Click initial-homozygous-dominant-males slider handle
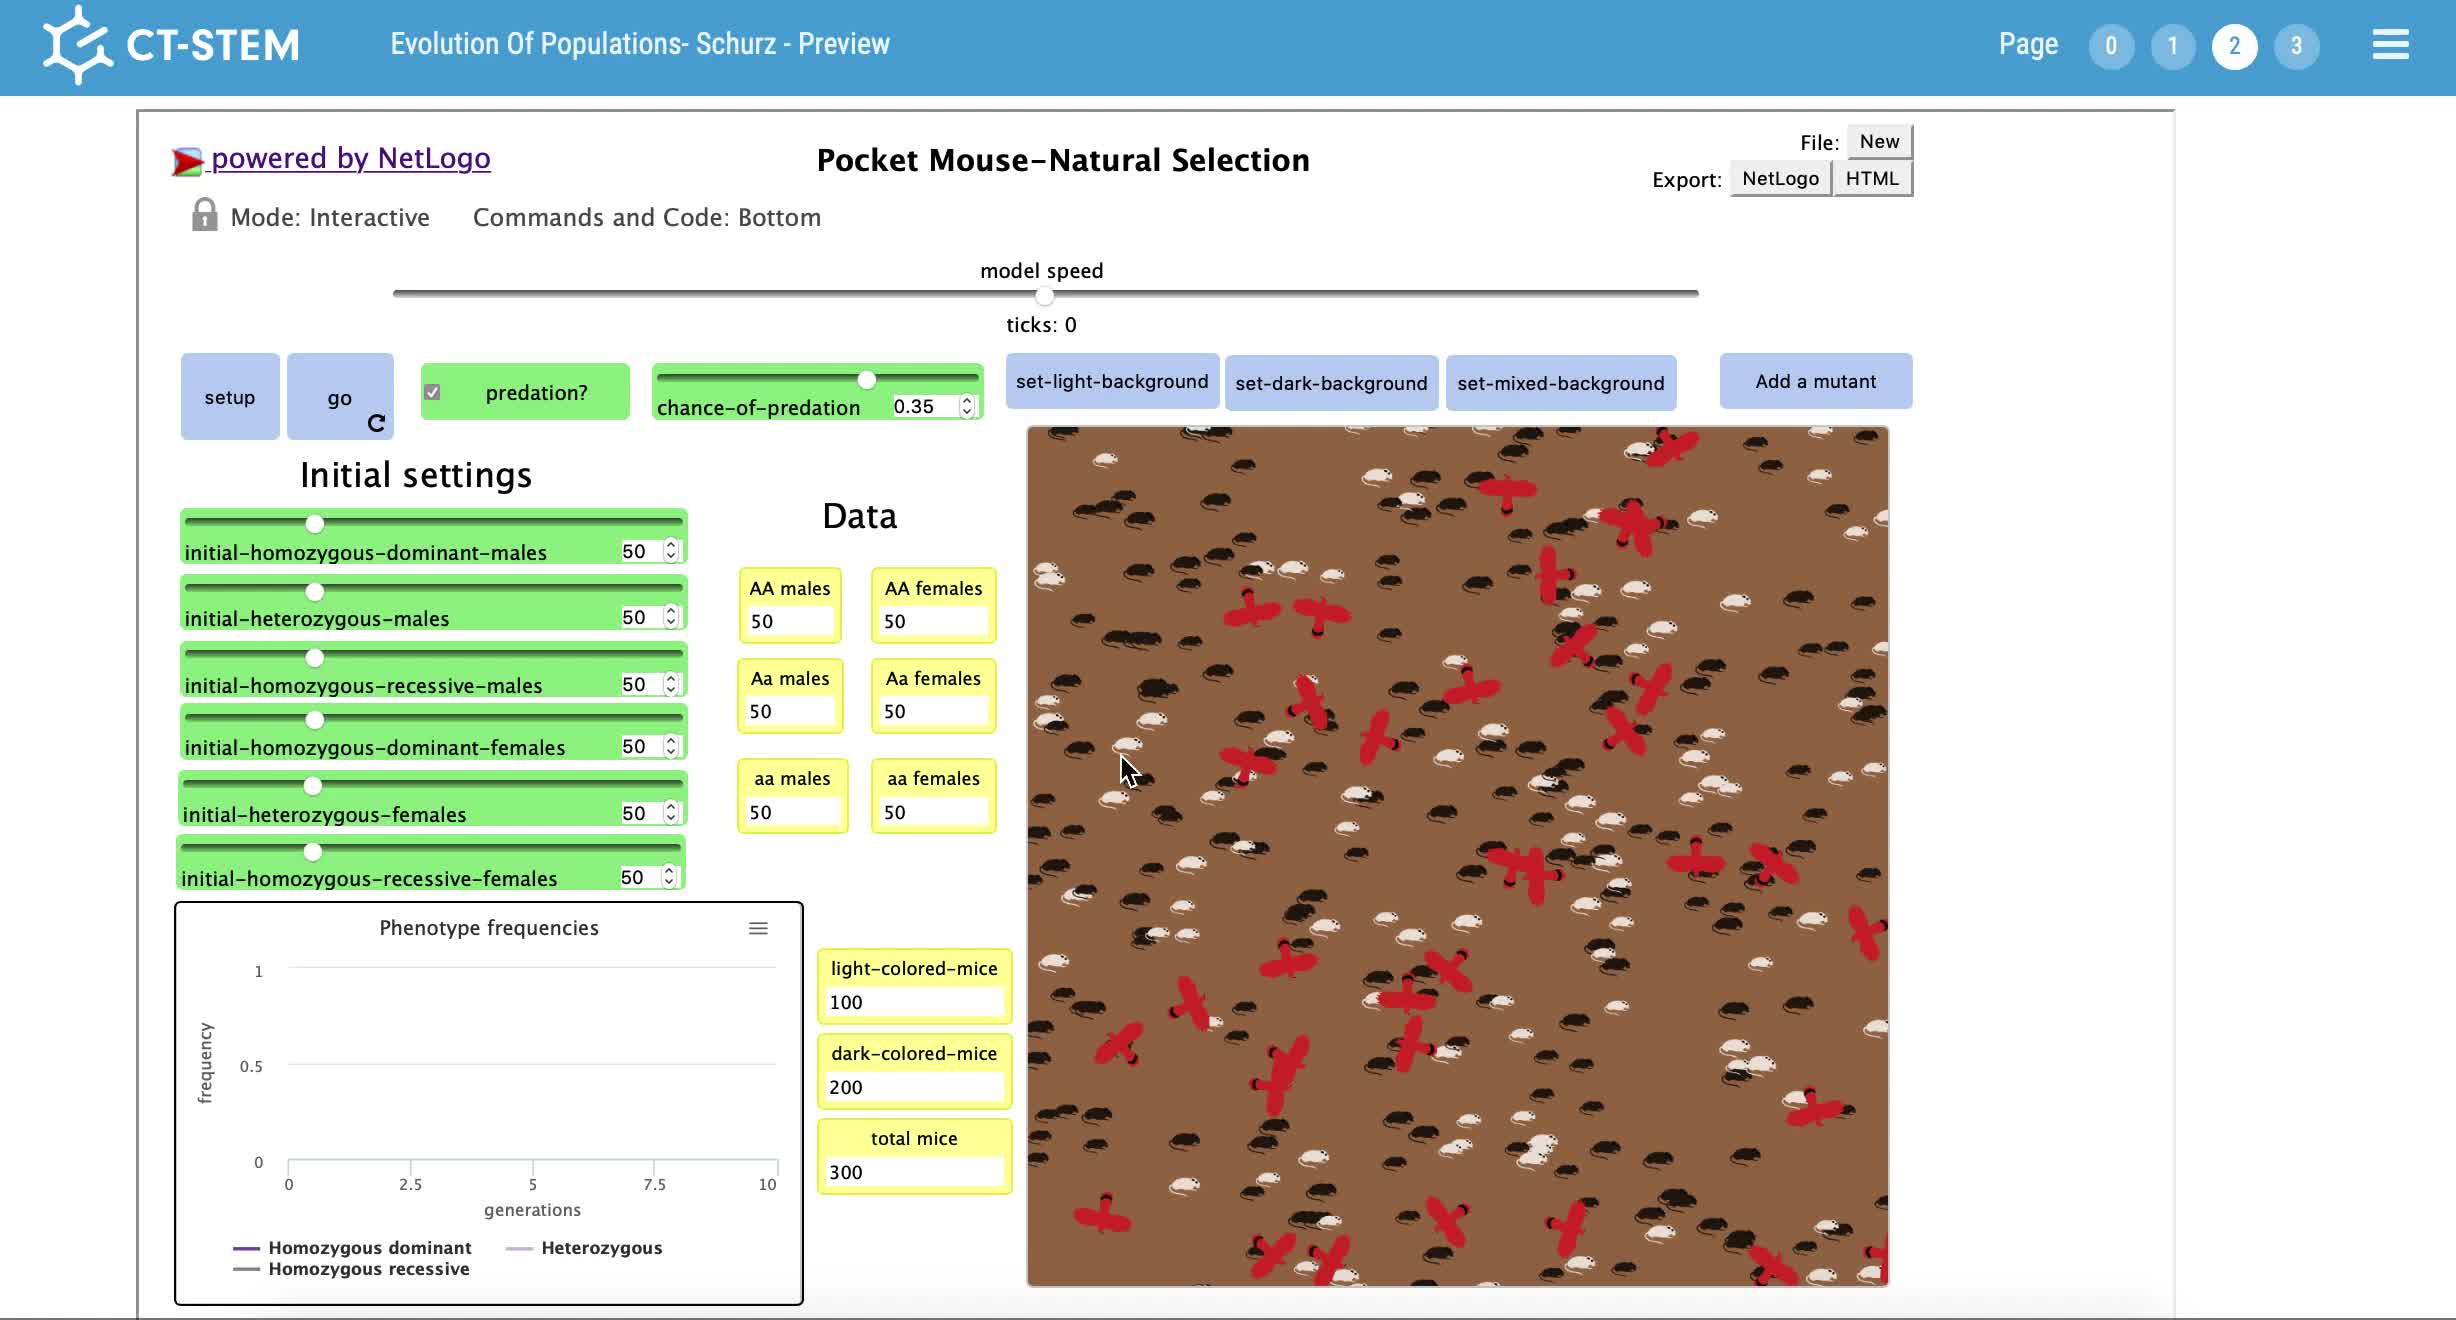This screenshot has height=1320, width=2456. point(314,523)
